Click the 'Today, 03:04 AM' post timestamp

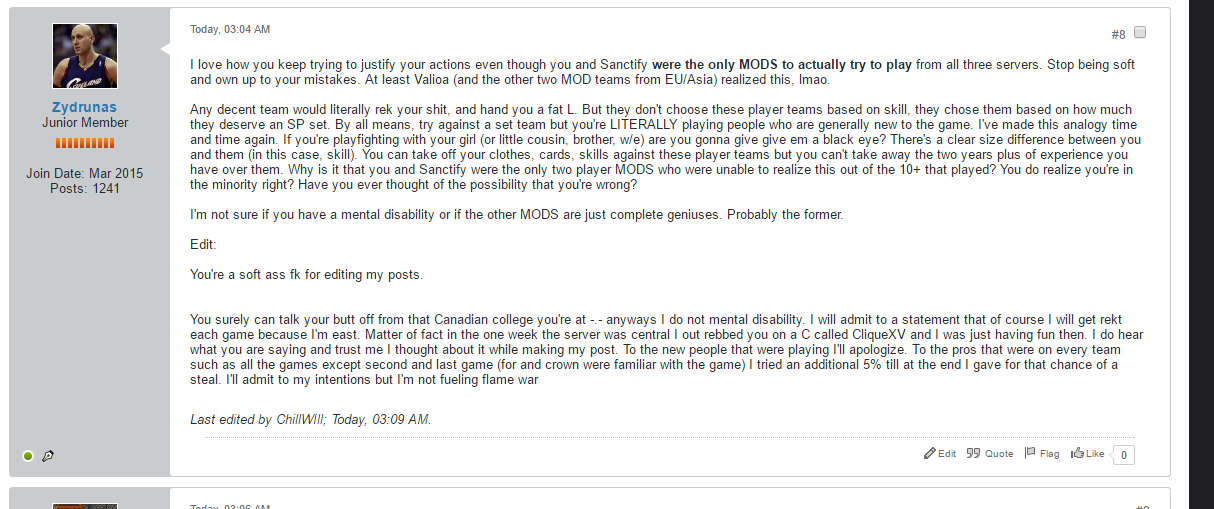(230, 29)
